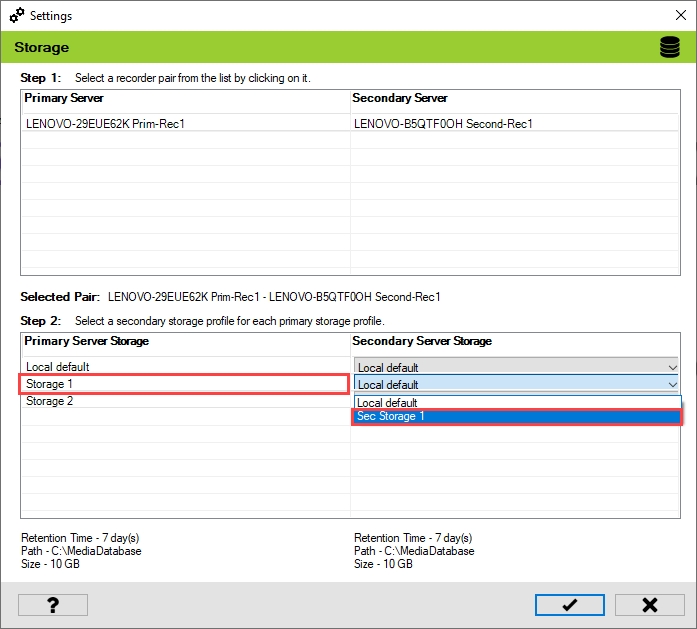Viewport: 697px width, 629px height.
Task: Select Sec Storage 1 from dropdown list
Action: (516, 416)
